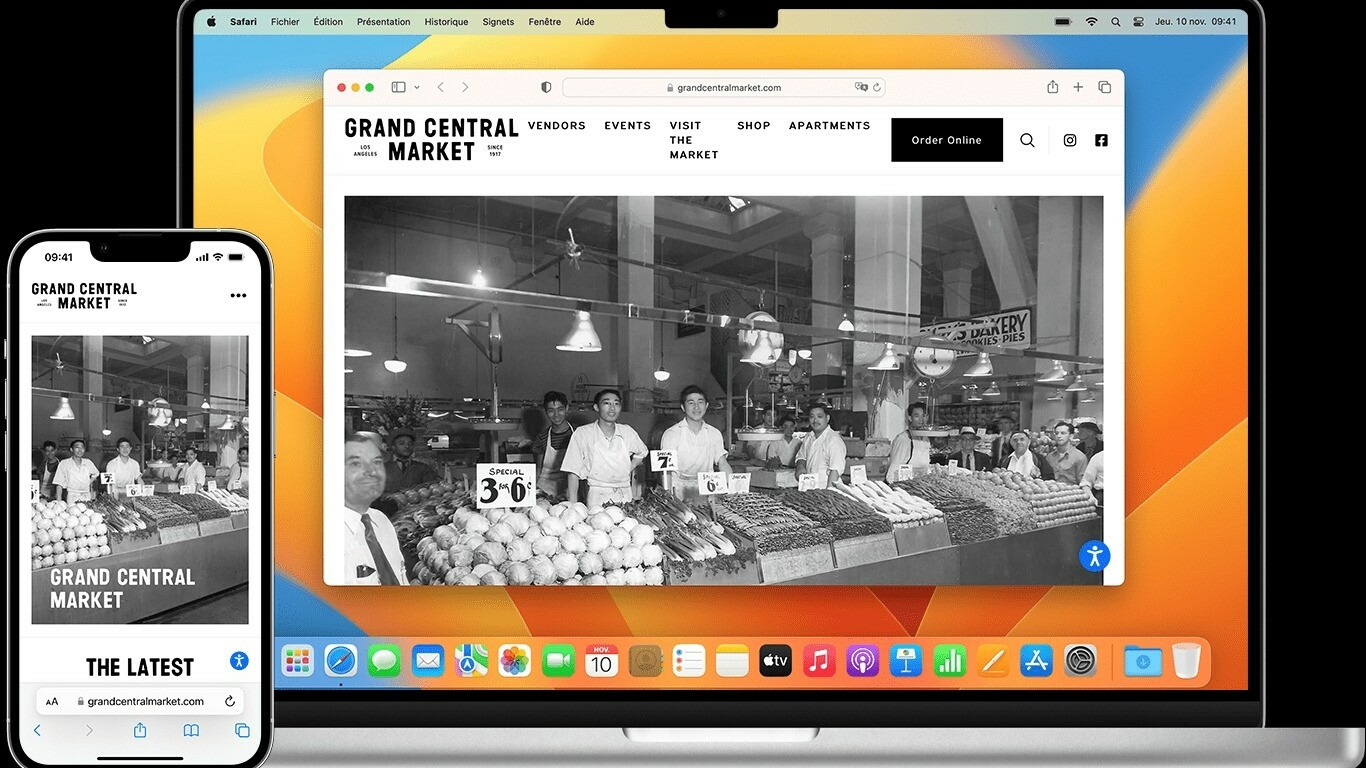
Task: Click the Grand Central Market logo on desktop
Action: (431, 140)
